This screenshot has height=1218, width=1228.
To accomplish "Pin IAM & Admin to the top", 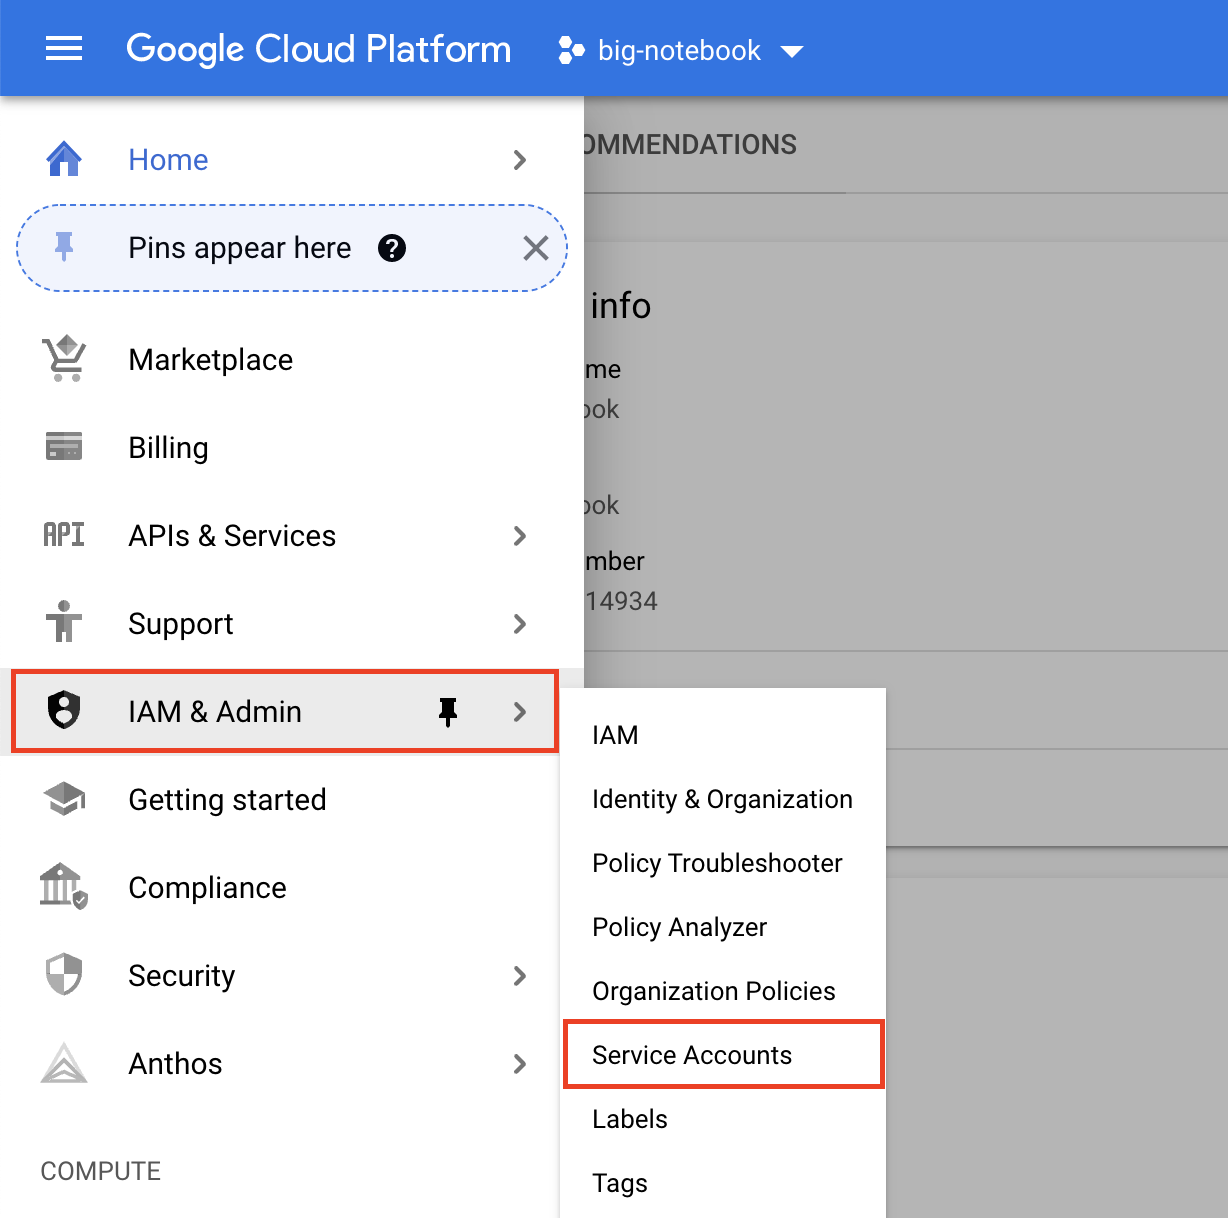I will pyautogui.click(x=448, y=712).
